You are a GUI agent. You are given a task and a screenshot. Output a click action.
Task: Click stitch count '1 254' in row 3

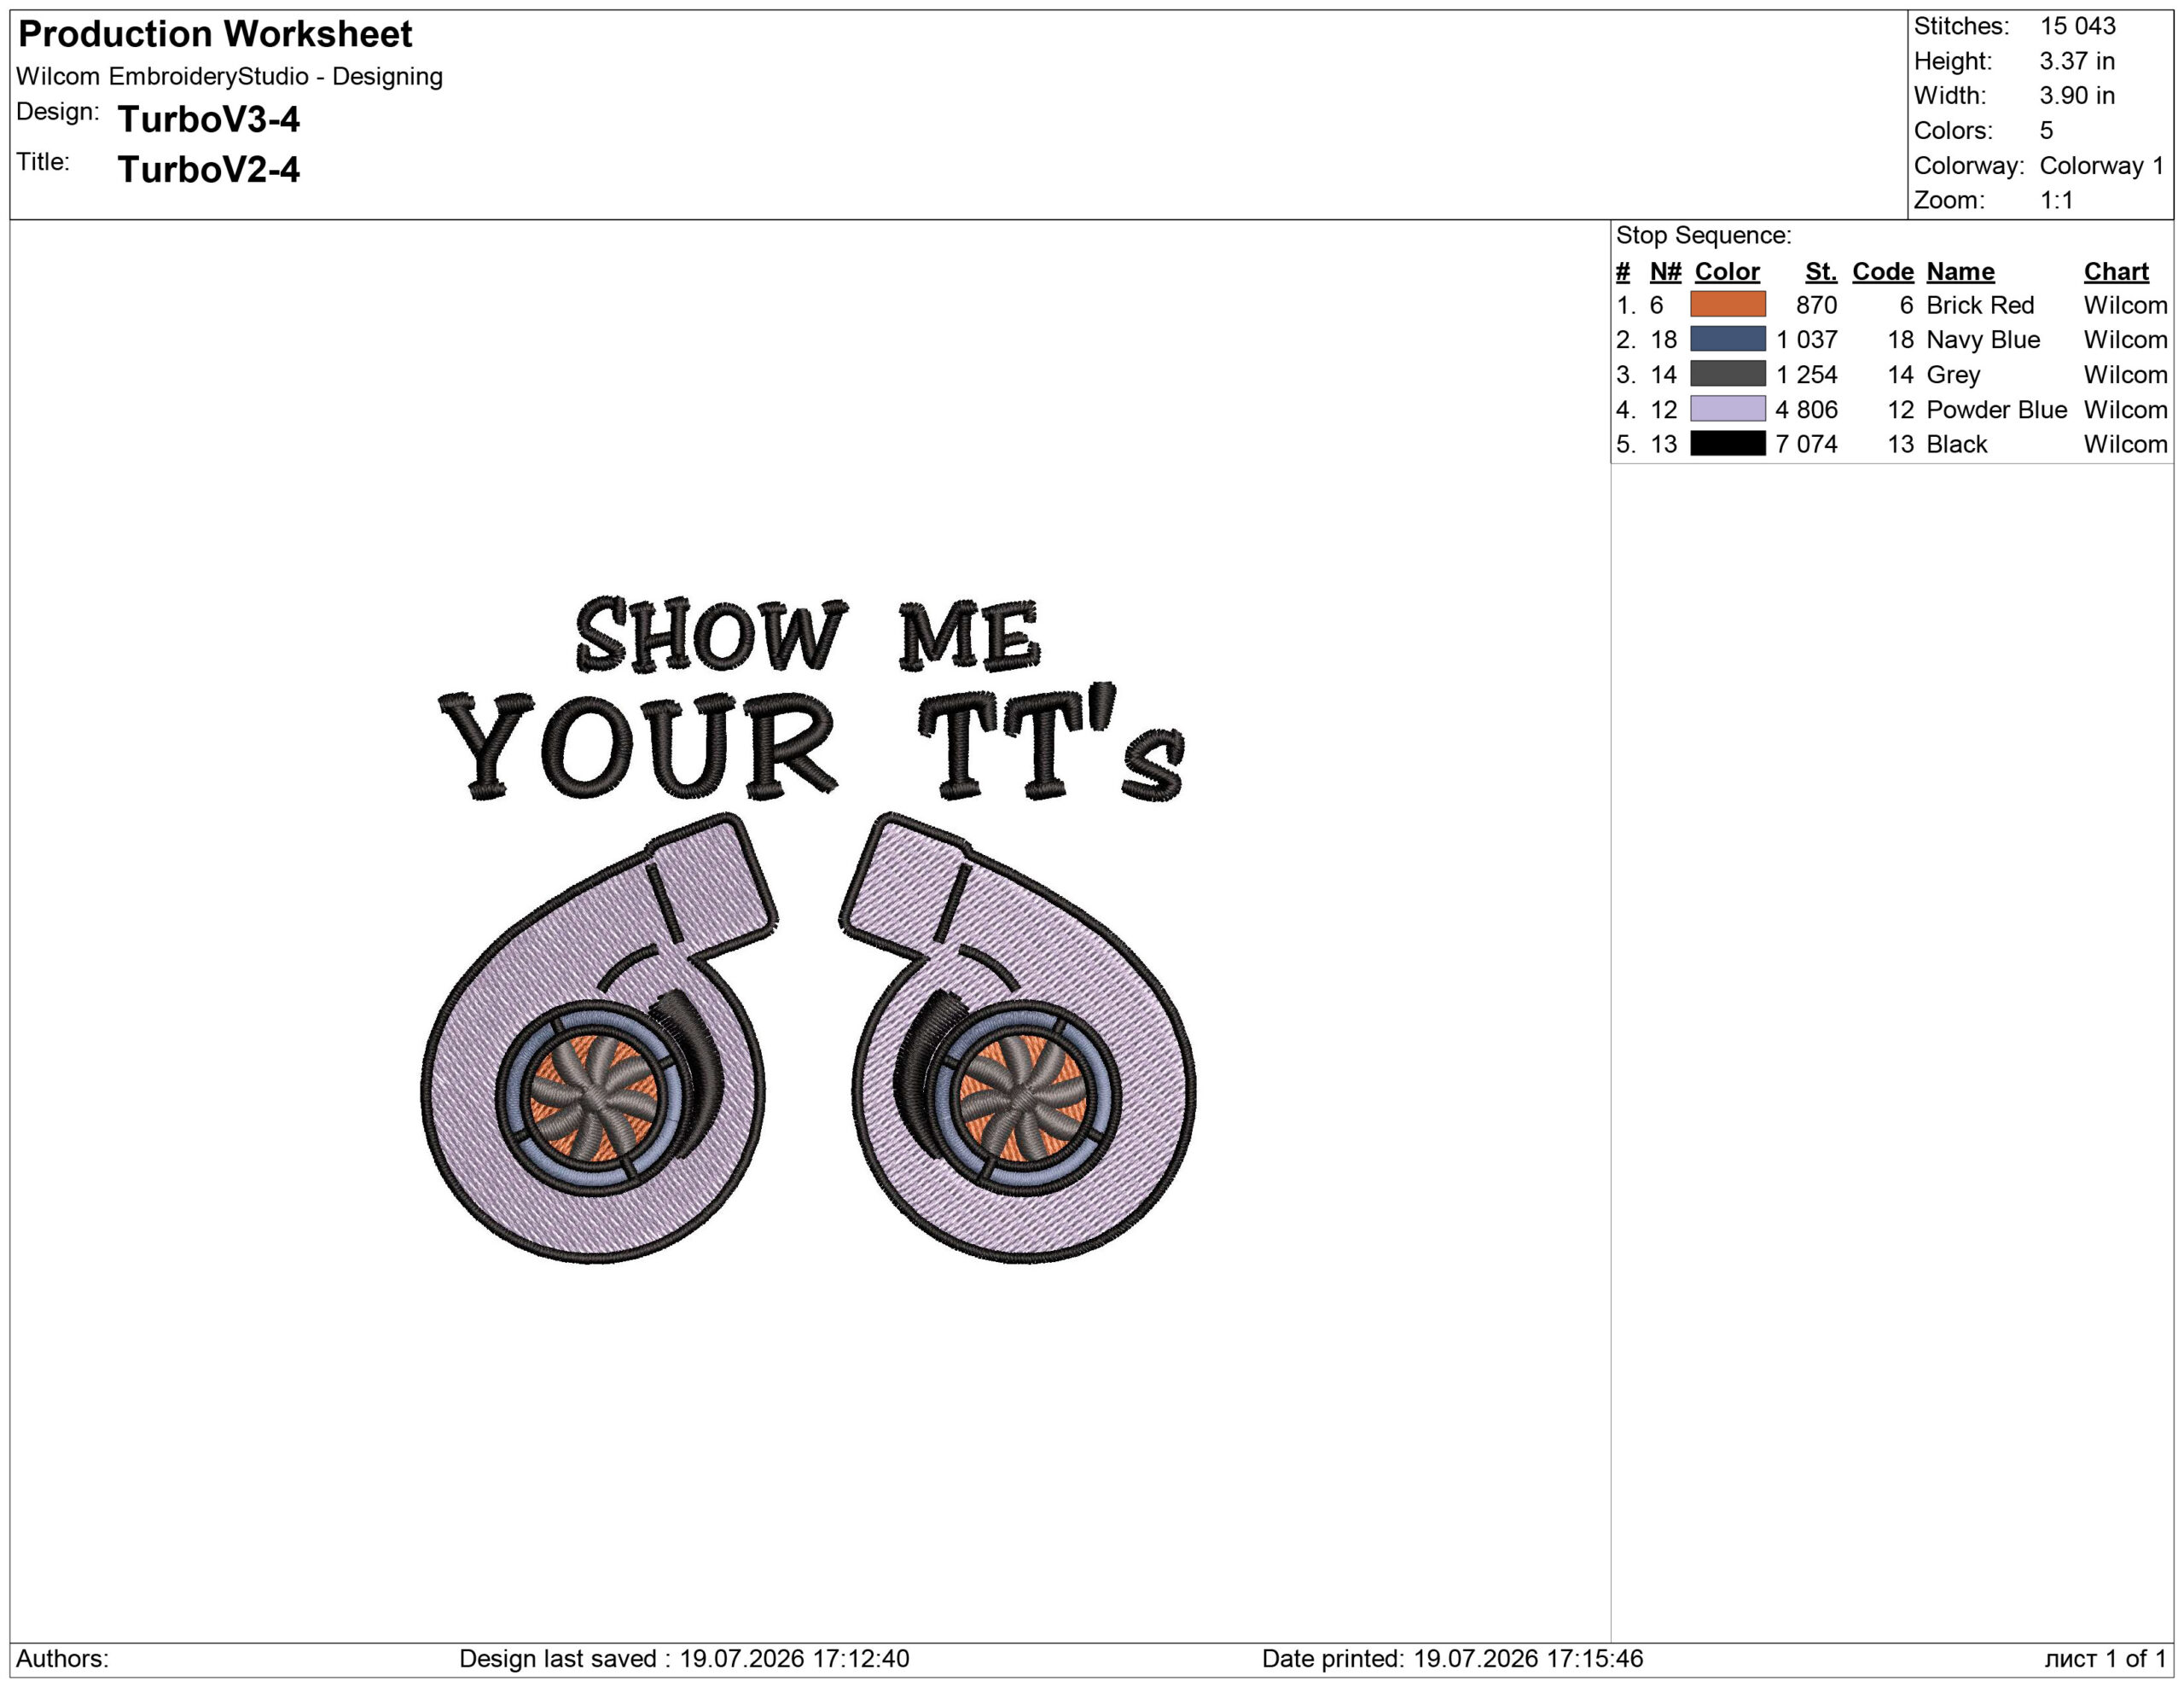coord(1806,375)
